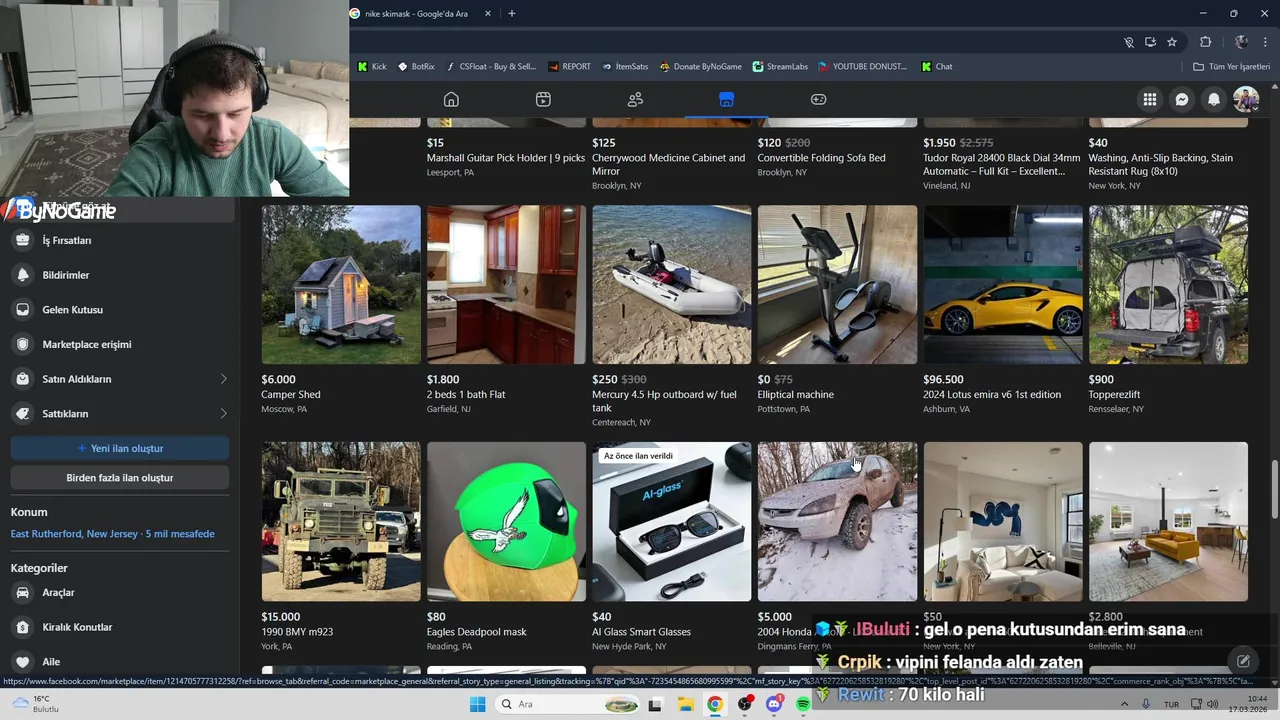Open the Mercury outboard boat photo

point(672,285)
